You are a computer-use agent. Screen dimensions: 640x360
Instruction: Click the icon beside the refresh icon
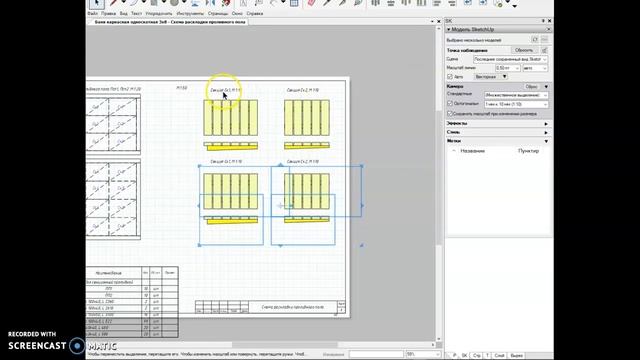click(x=544, y=40)
